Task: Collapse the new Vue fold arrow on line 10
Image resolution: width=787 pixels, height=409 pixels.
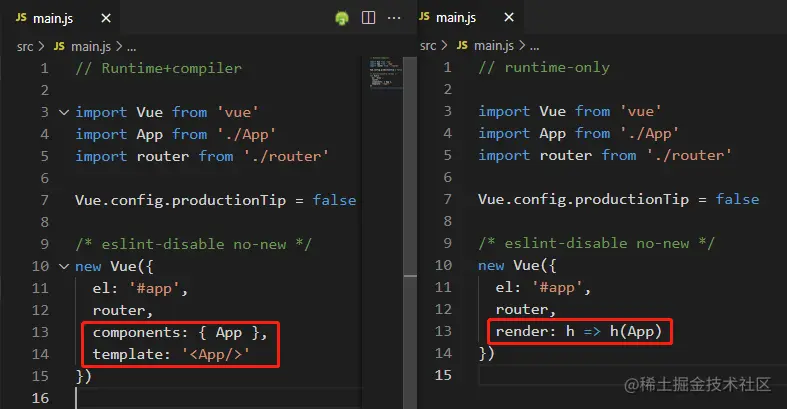Action: pyautogui.click(x=64, y=266)
